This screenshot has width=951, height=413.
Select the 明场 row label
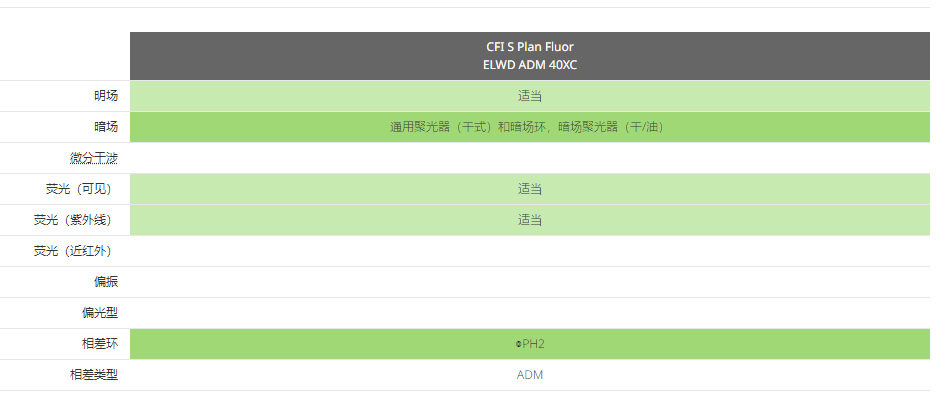click(x=106, y=96)
